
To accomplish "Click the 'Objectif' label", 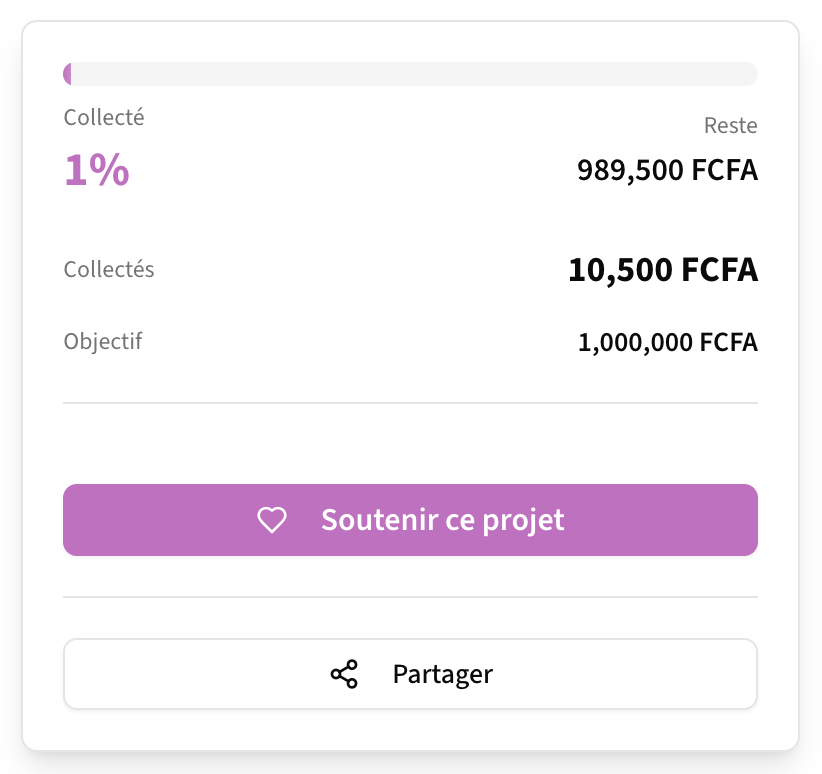I will (102, 341).
